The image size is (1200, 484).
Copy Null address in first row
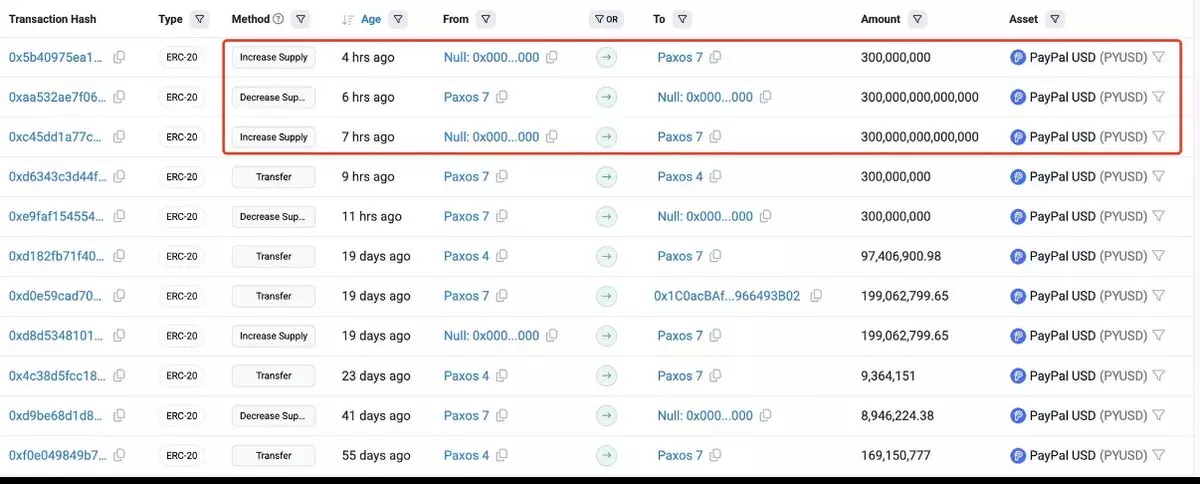pos(552,58)
